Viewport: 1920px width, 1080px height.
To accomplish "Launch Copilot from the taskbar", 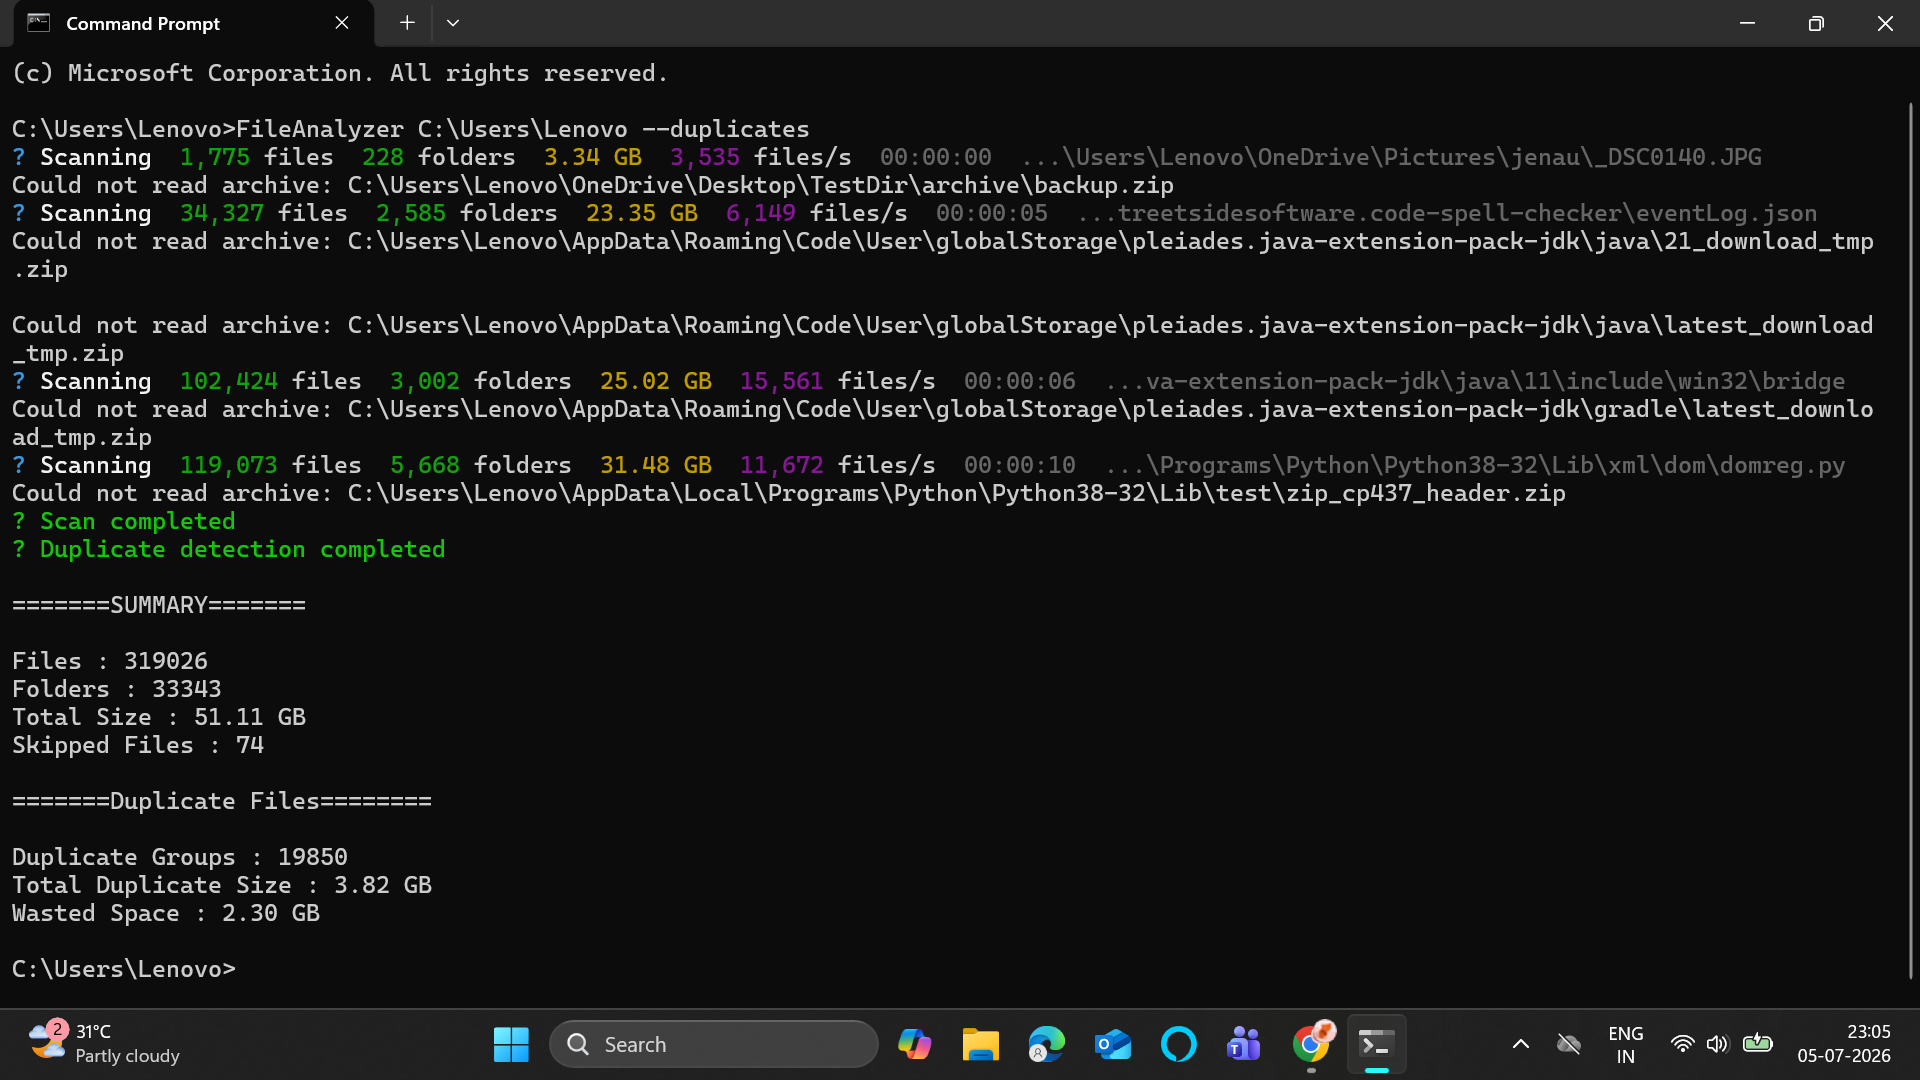I will point(914,1044).
